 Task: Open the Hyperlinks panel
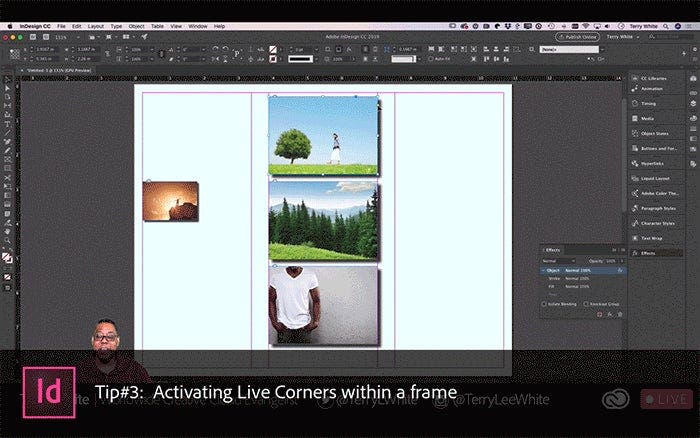tap(653, 163)
